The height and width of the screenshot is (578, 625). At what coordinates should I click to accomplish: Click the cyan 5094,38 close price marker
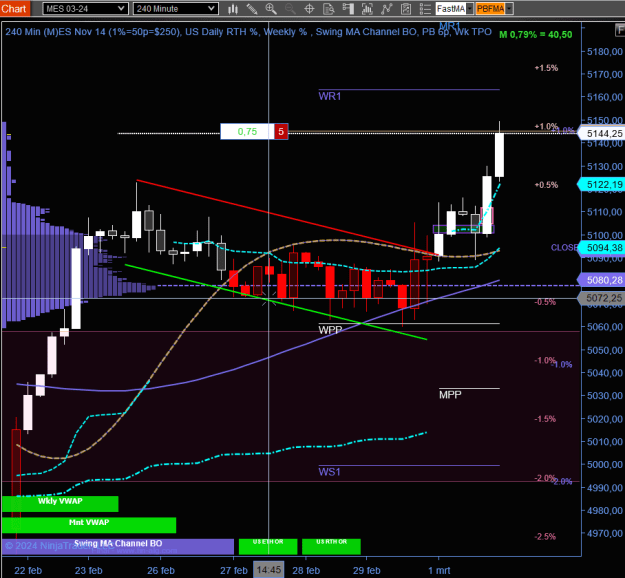click(603, 248)
